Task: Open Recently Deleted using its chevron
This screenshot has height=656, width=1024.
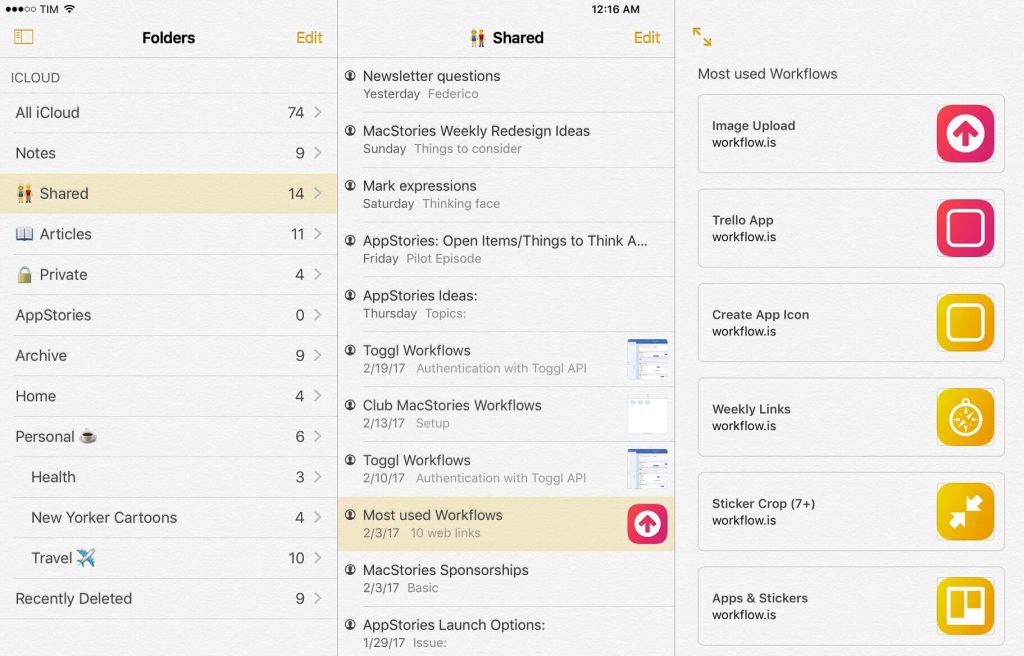Action: 320,598
